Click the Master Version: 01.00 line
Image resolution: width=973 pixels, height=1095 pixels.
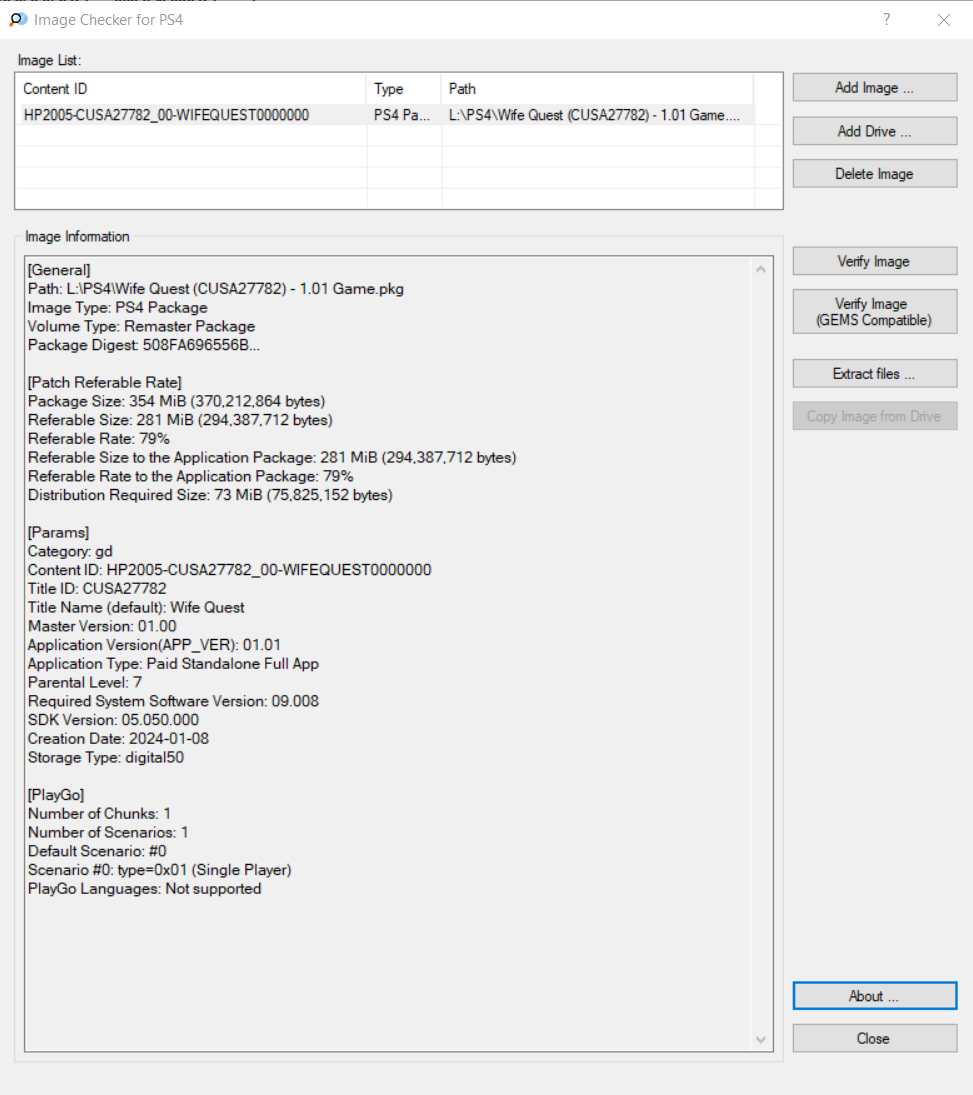click(102, 626)
